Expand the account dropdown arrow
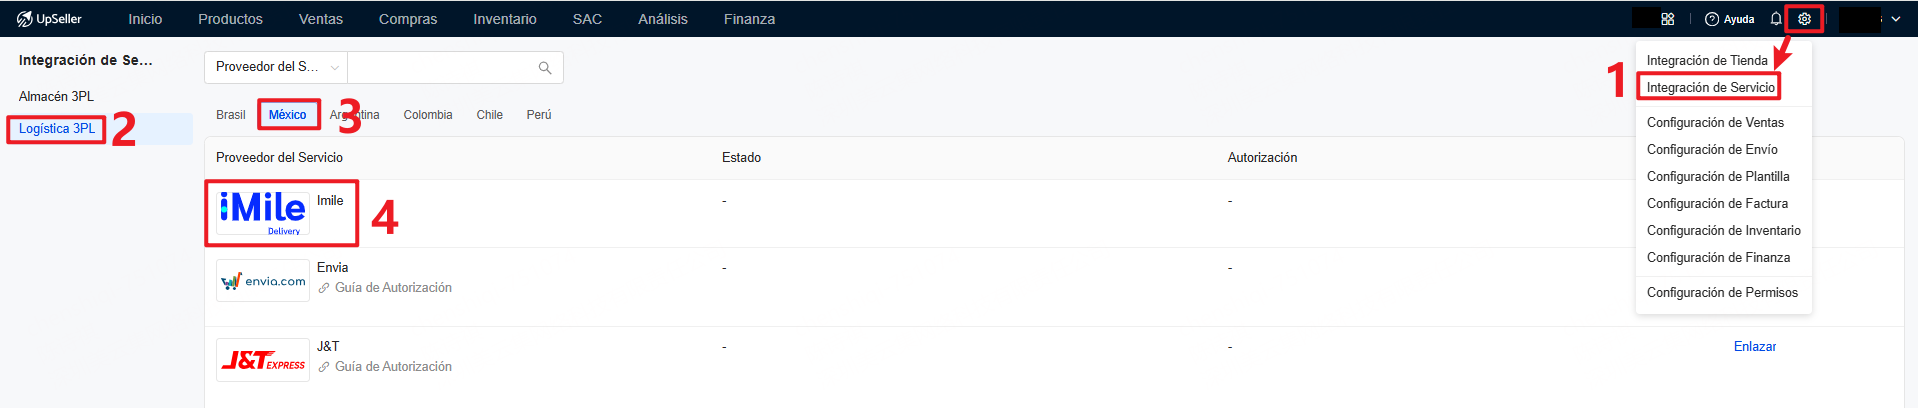 click(1896, 19)
